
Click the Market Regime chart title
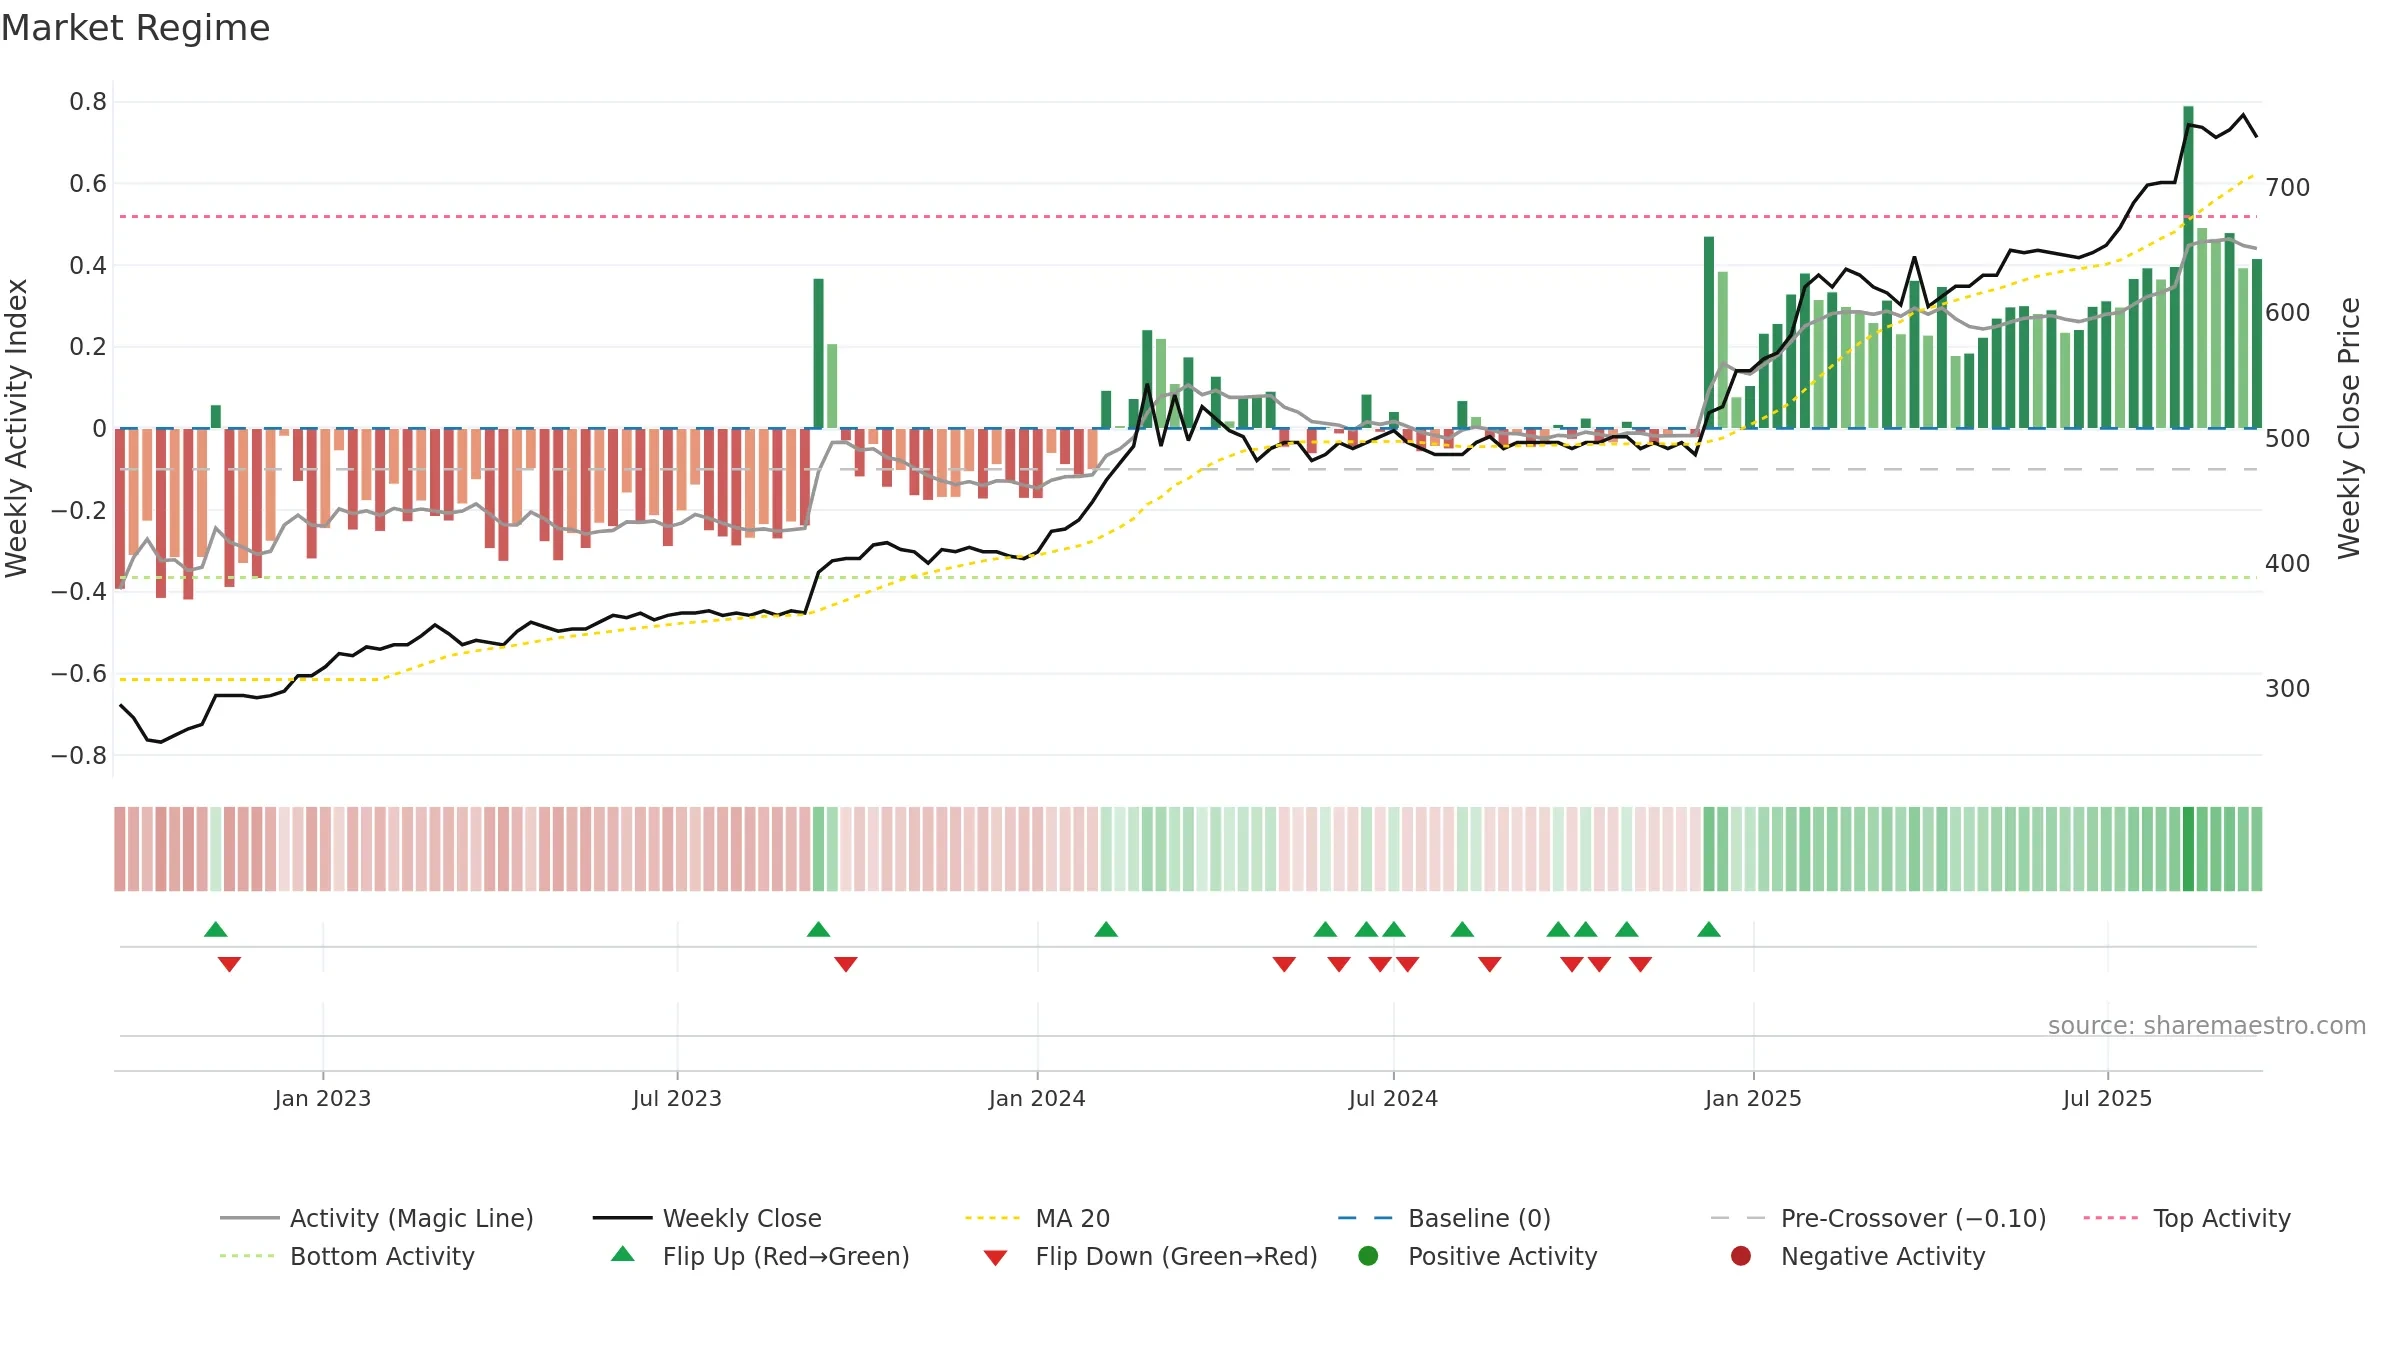point(135,28)
